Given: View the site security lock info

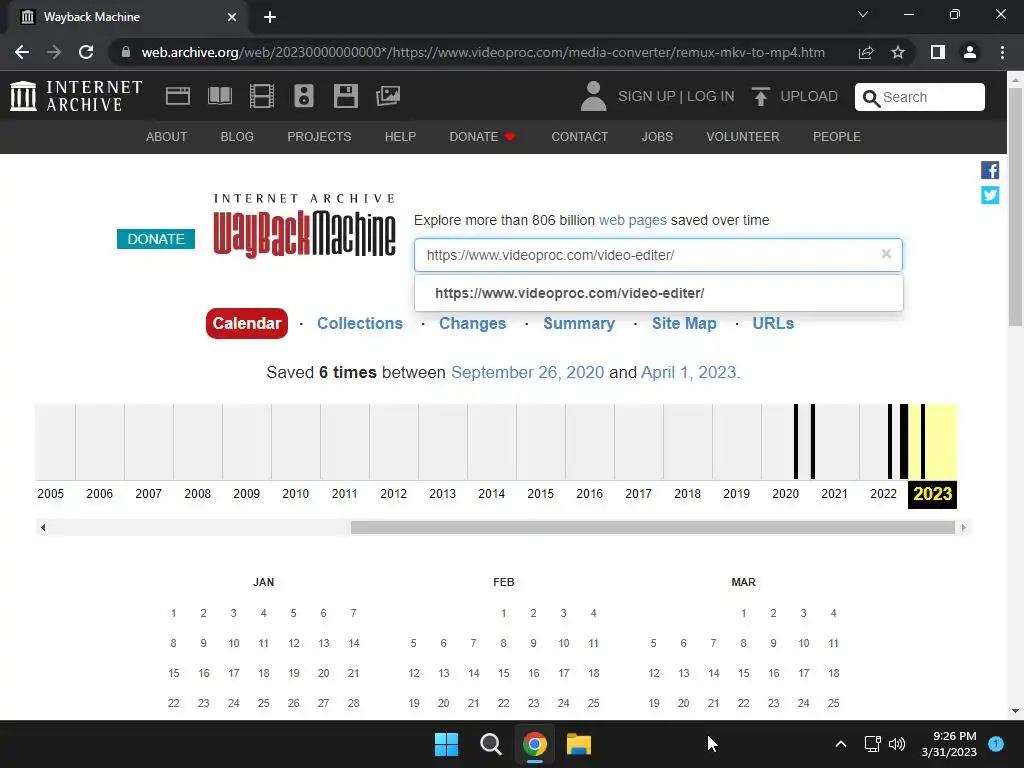Looking at the screenshot, I should click(x=125, y=52).
